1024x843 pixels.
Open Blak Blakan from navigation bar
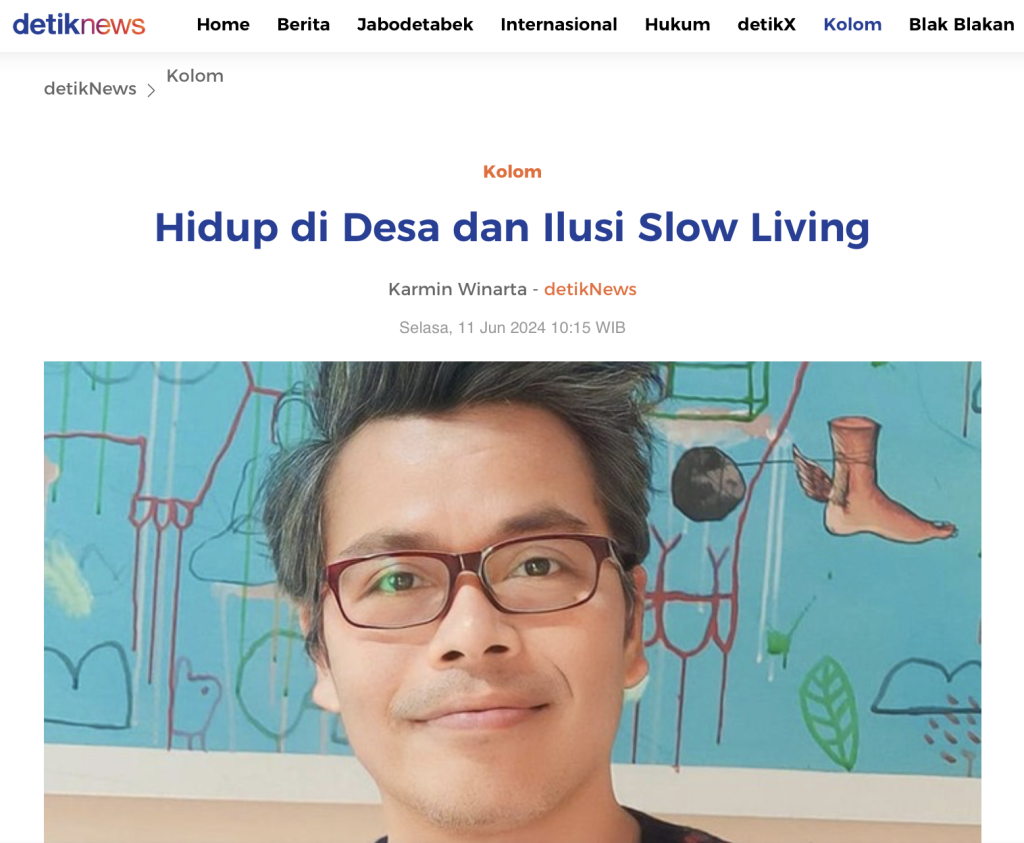point(961,25)
